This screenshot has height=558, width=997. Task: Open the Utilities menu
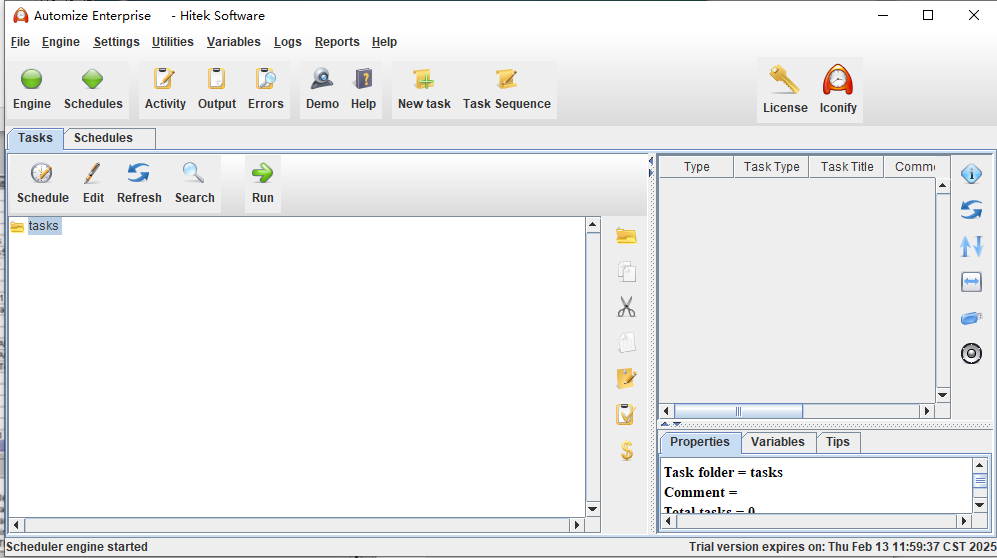click(172, 42)
